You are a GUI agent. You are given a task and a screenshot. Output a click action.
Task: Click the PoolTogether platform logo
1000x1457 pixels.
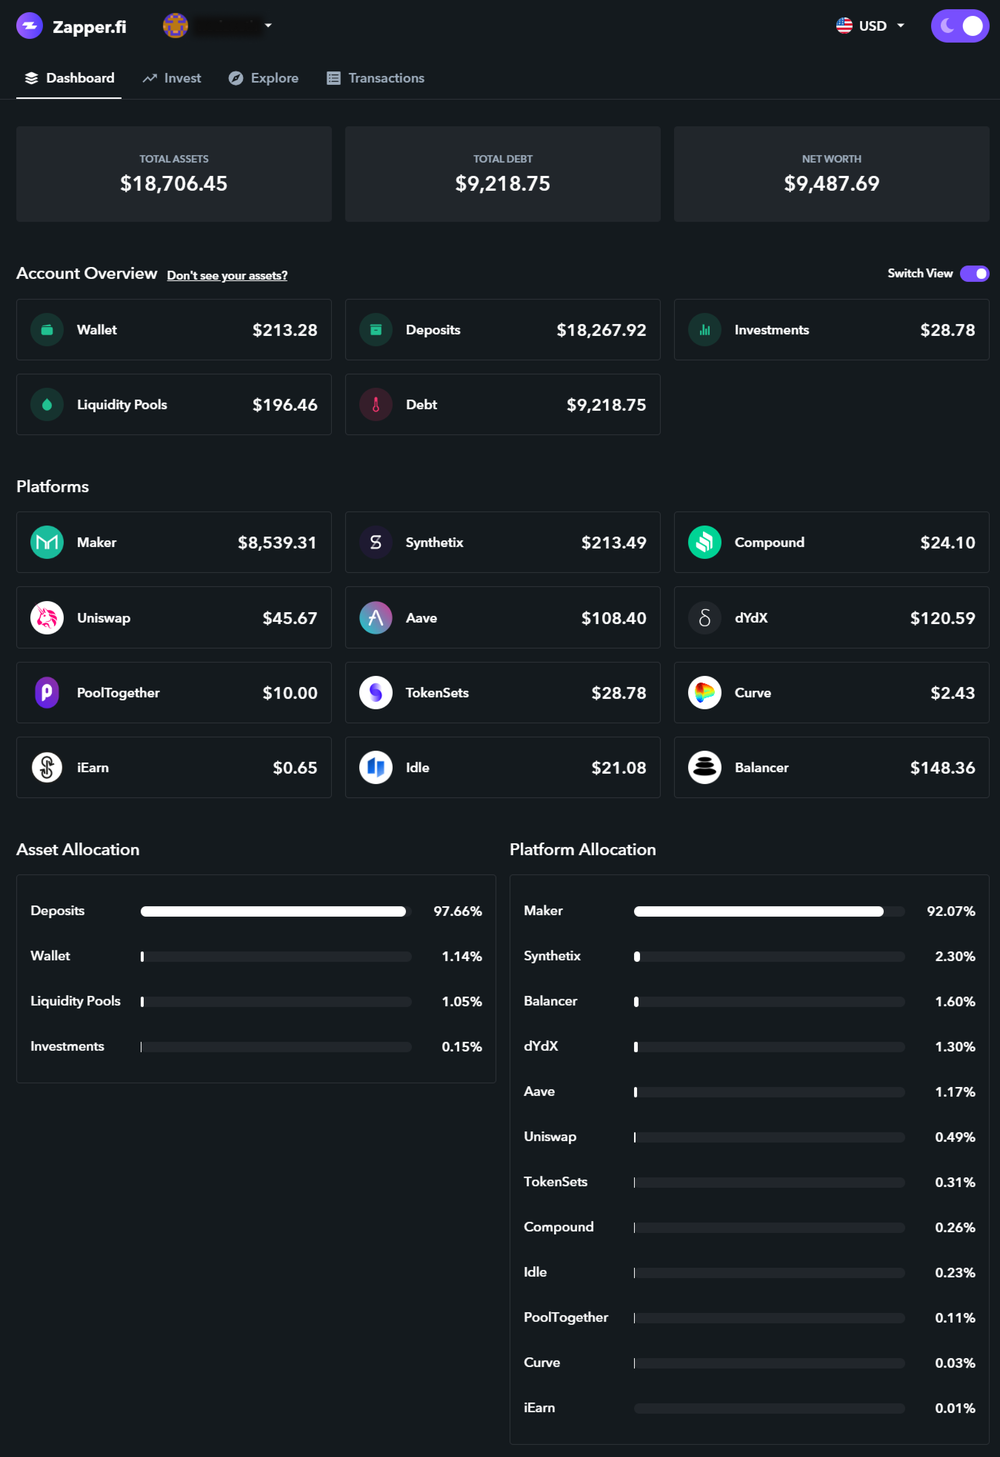coord(47,693)
